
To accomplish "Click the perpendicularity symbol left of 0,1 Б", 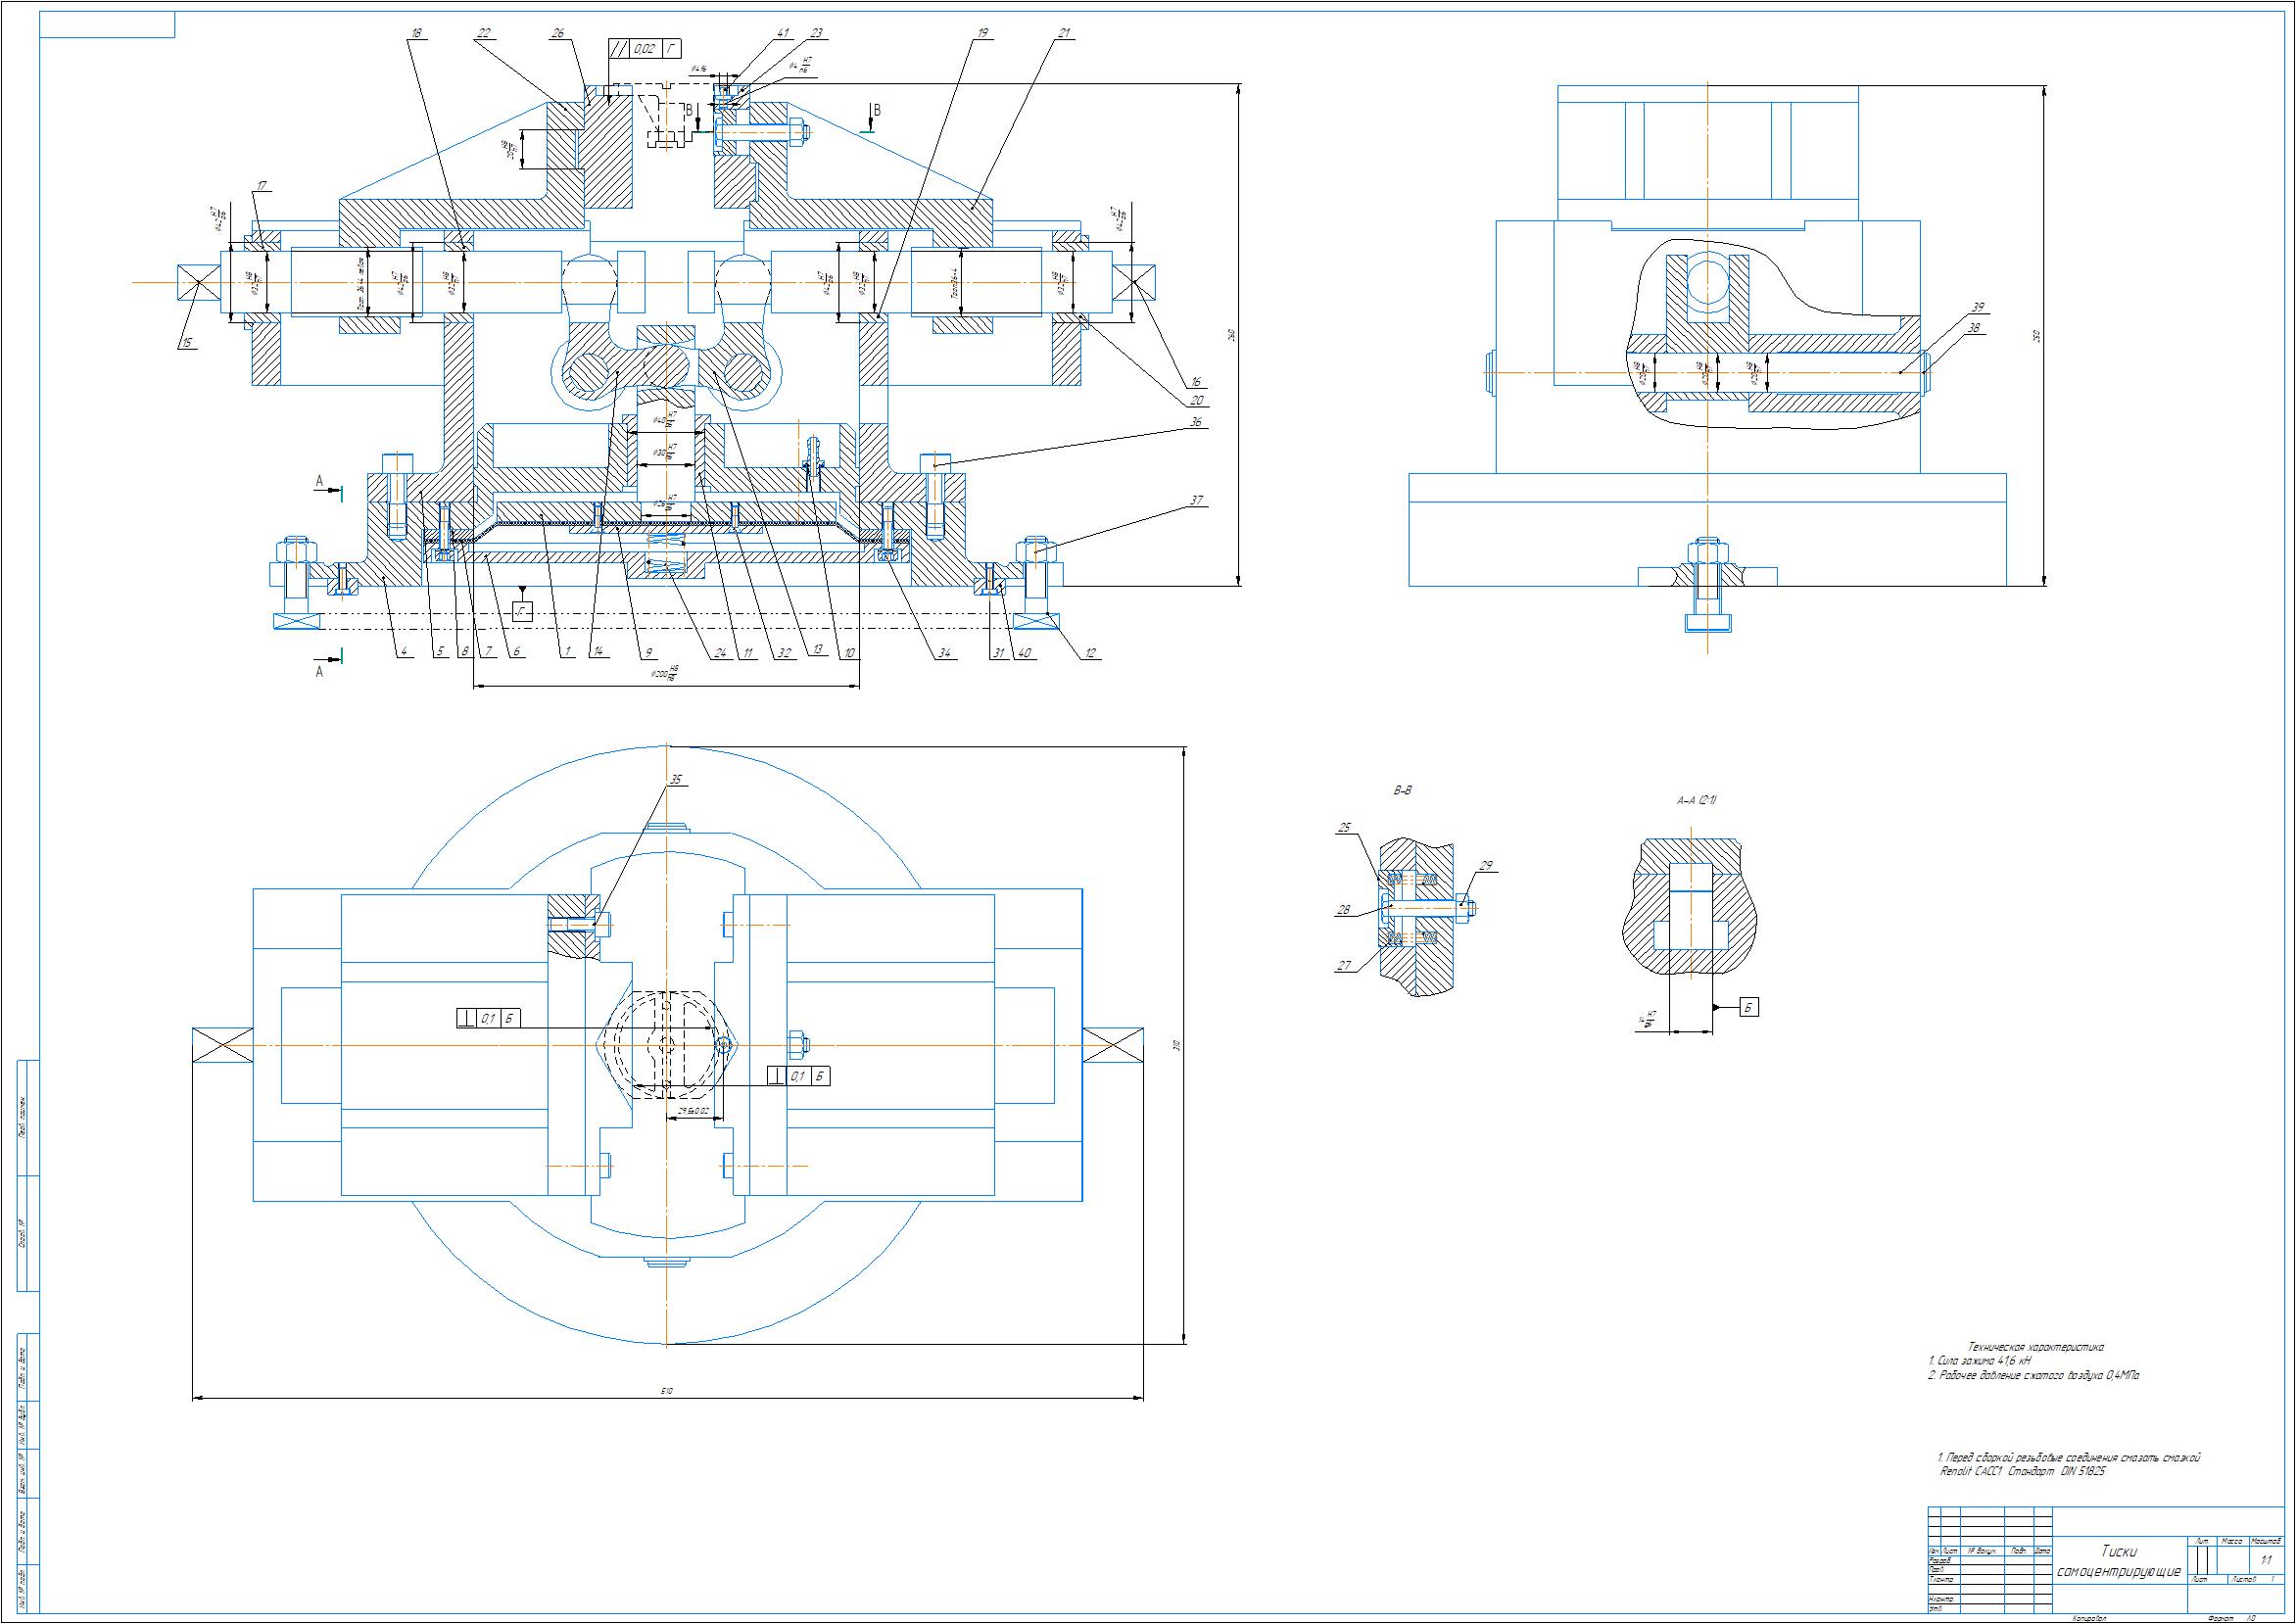I will [466, 1019].
